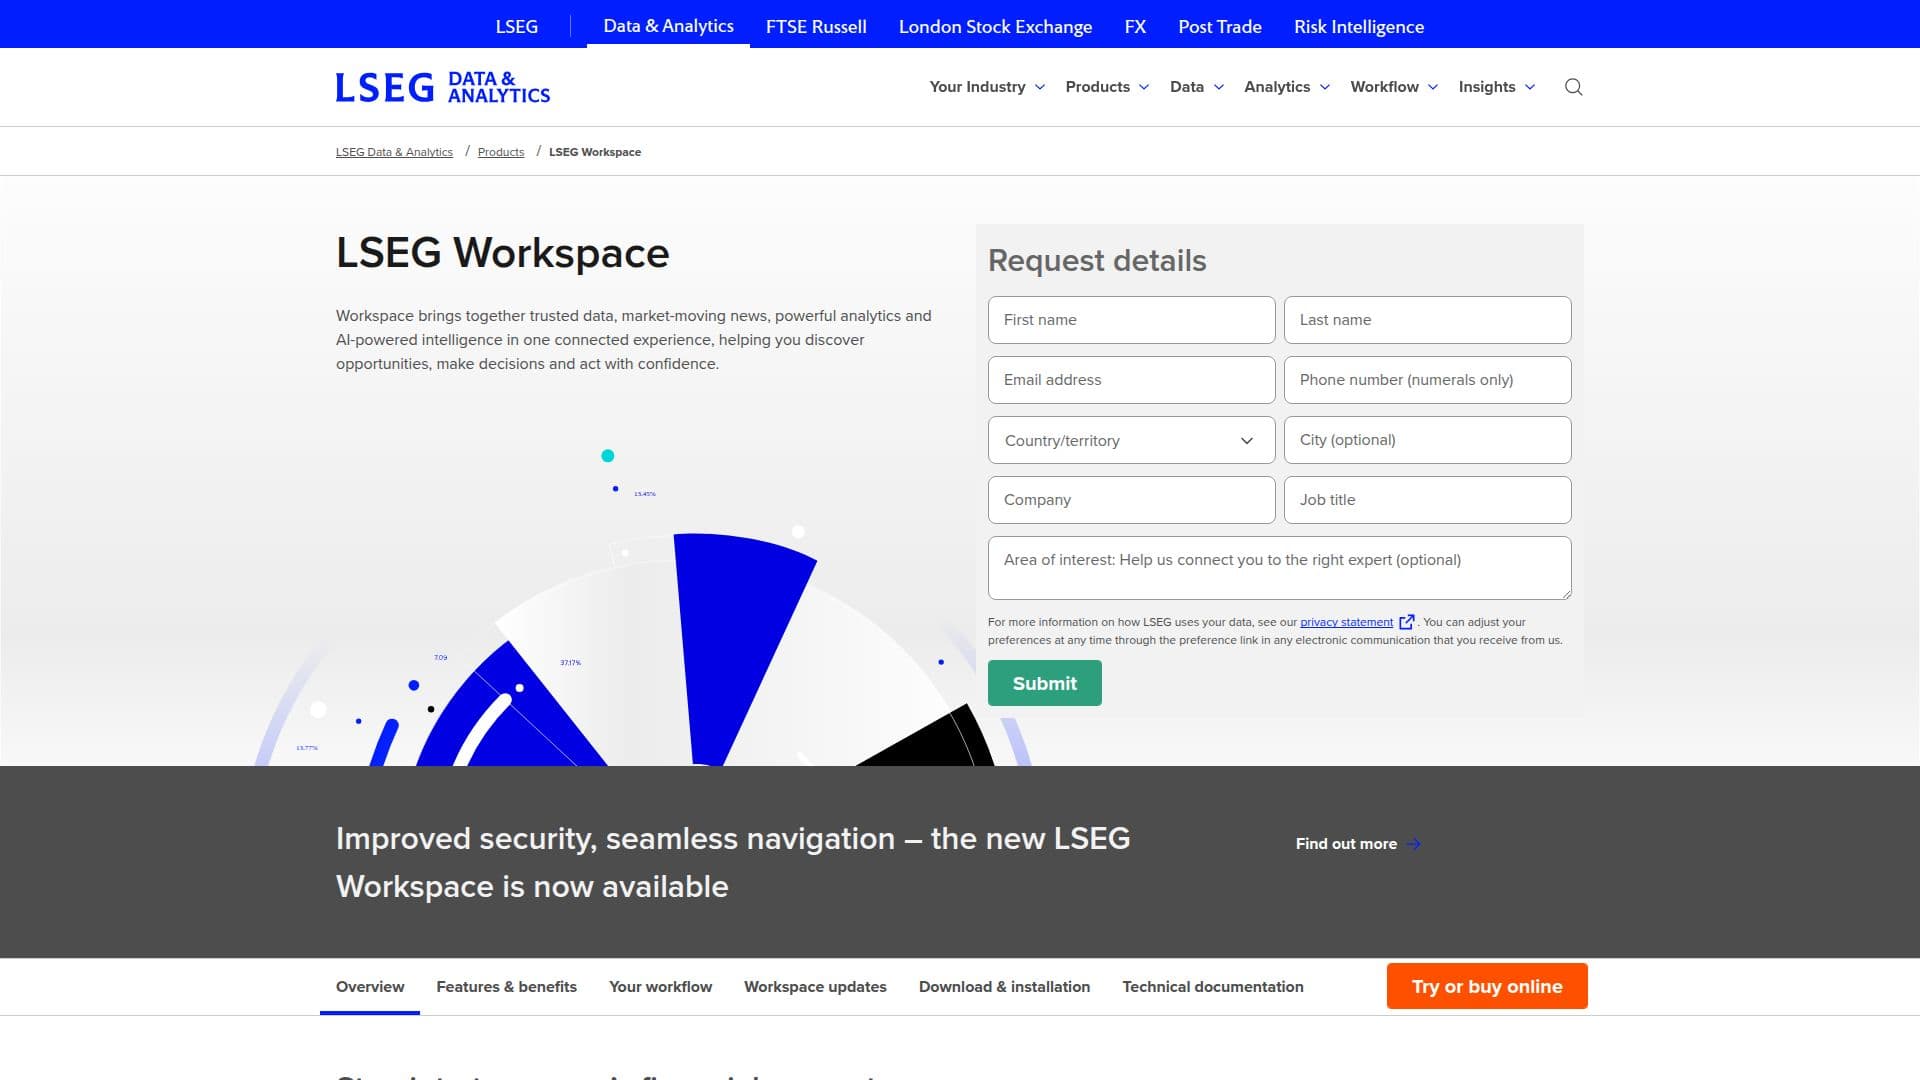Expand the Your Industry menu

987,87
